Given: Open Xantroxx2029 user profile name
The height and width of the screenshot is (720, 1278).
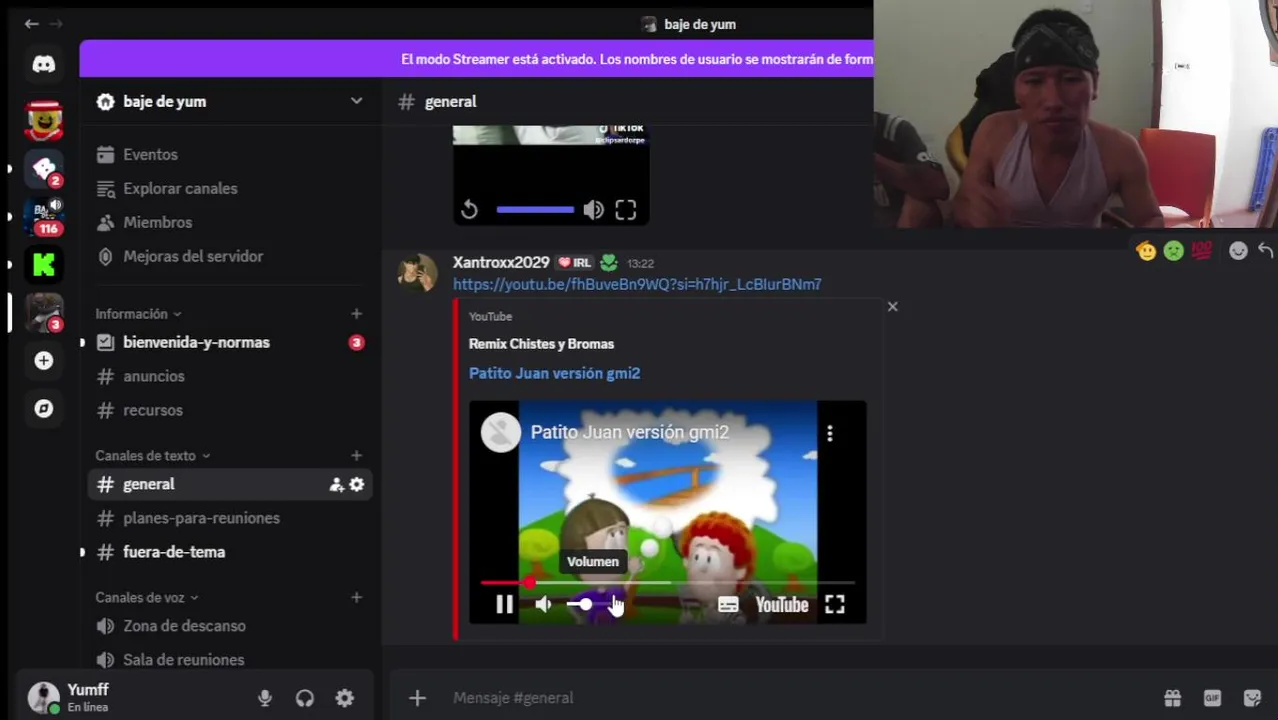Looking at the screenshot, I should 501,262.
